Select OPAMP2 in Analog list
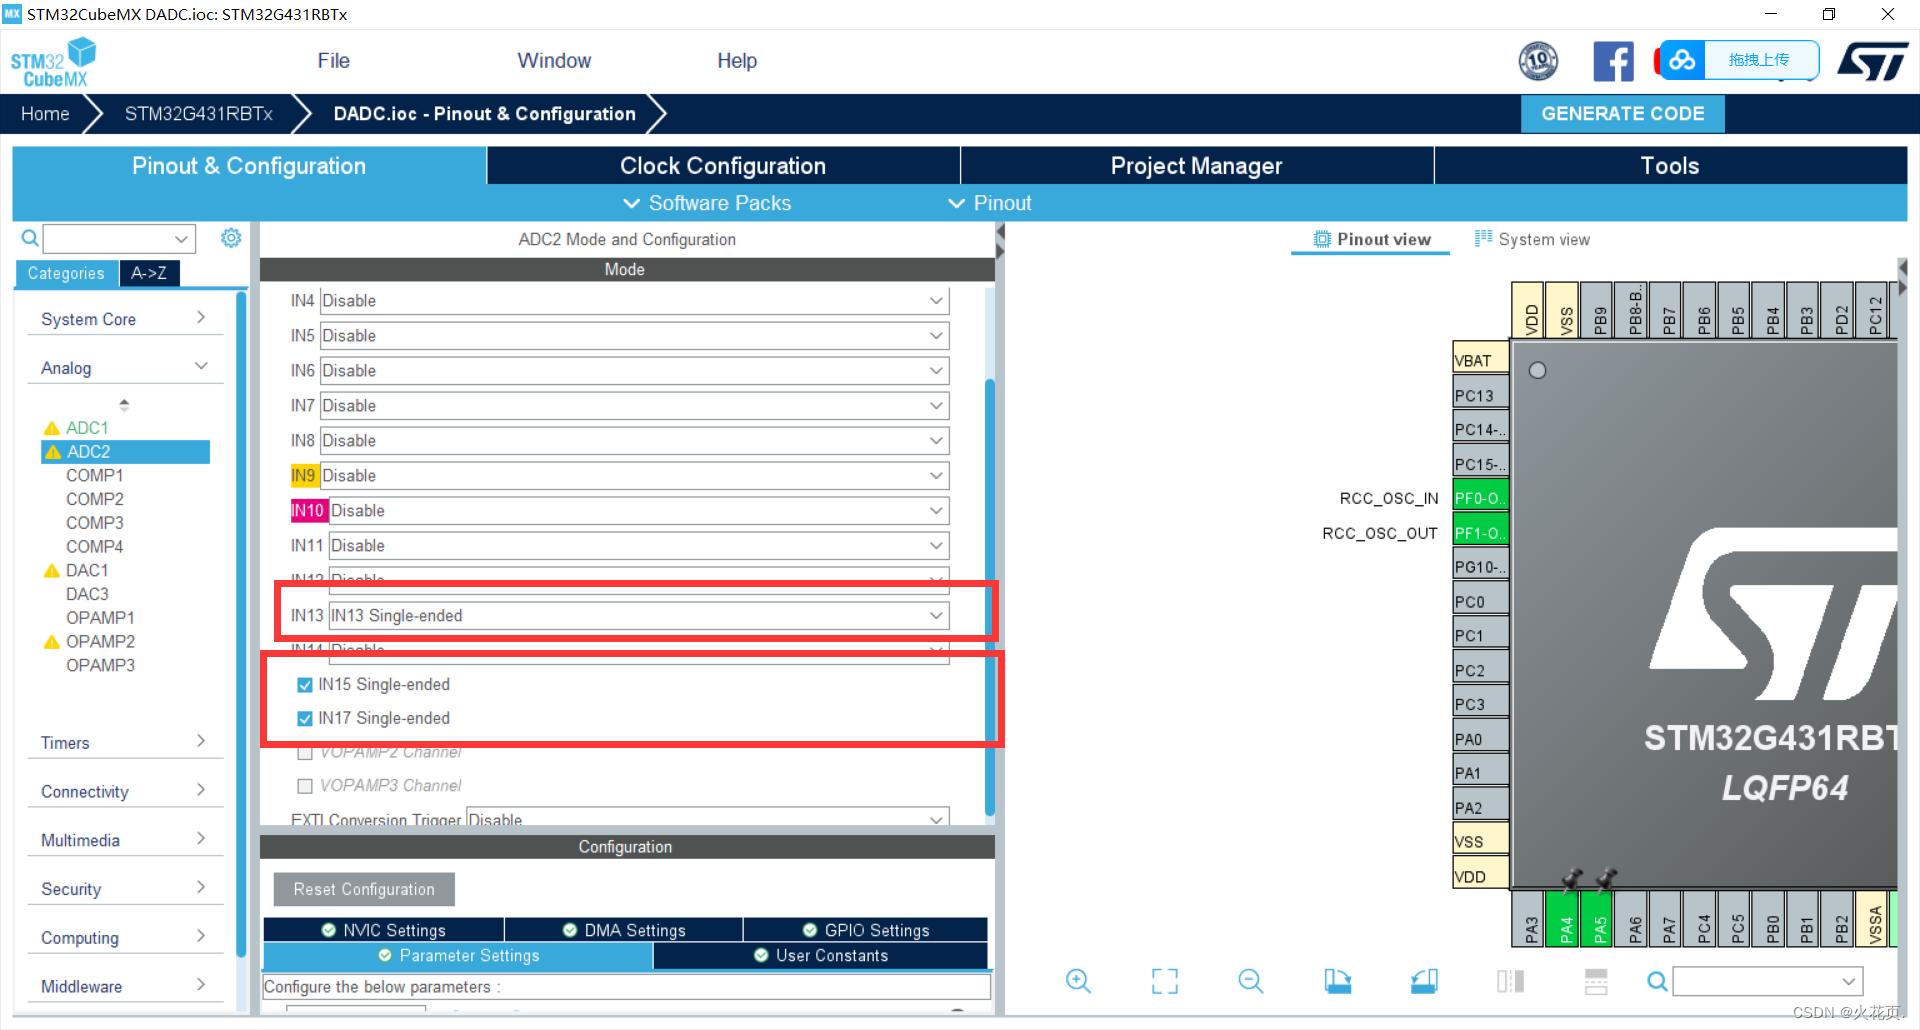This screenshot has height=1030, width=1920. tap(100, 641)
